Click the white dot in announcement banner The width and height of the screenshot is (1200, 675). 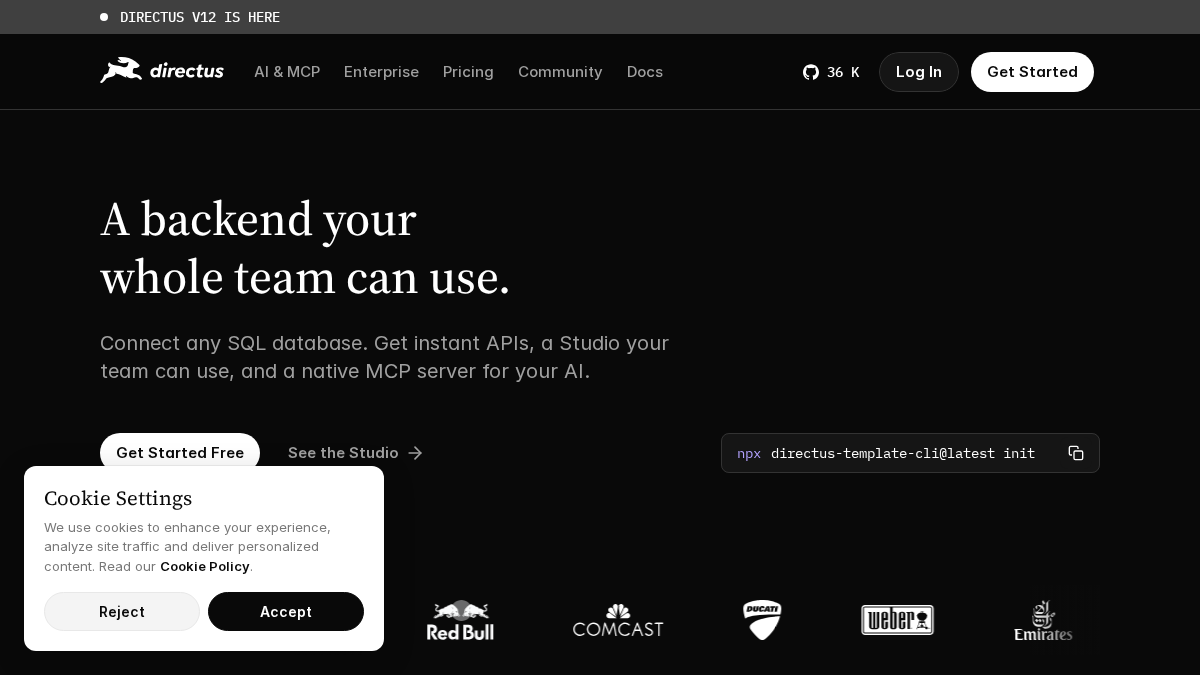(x=104, y=17)
